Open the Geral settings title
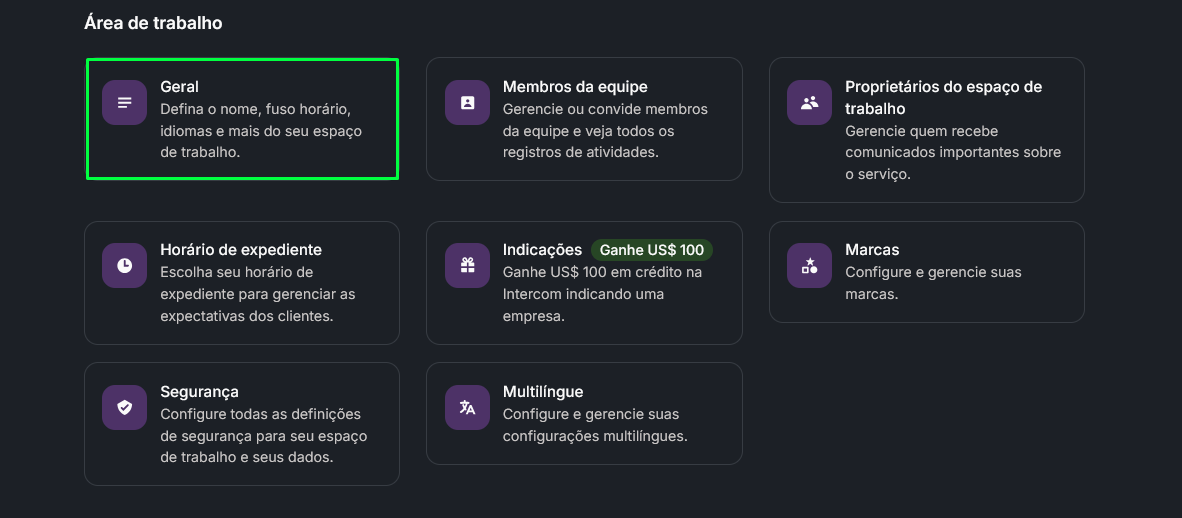Viewport: 1182px width, 518px height. click(x=179, y=87)
